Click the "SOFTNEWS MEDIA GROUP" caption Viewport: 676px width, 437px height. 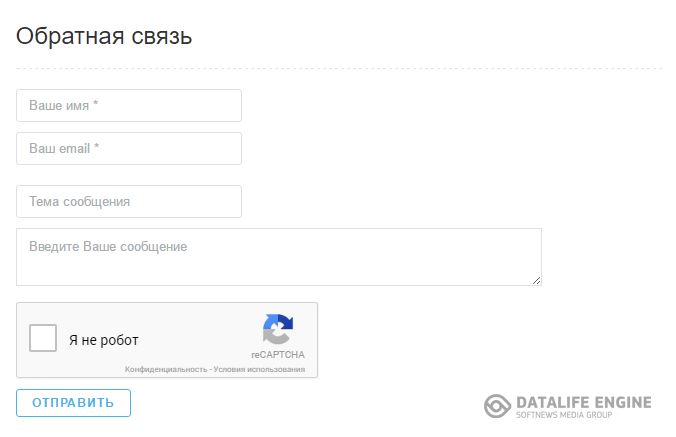[564, 415]
